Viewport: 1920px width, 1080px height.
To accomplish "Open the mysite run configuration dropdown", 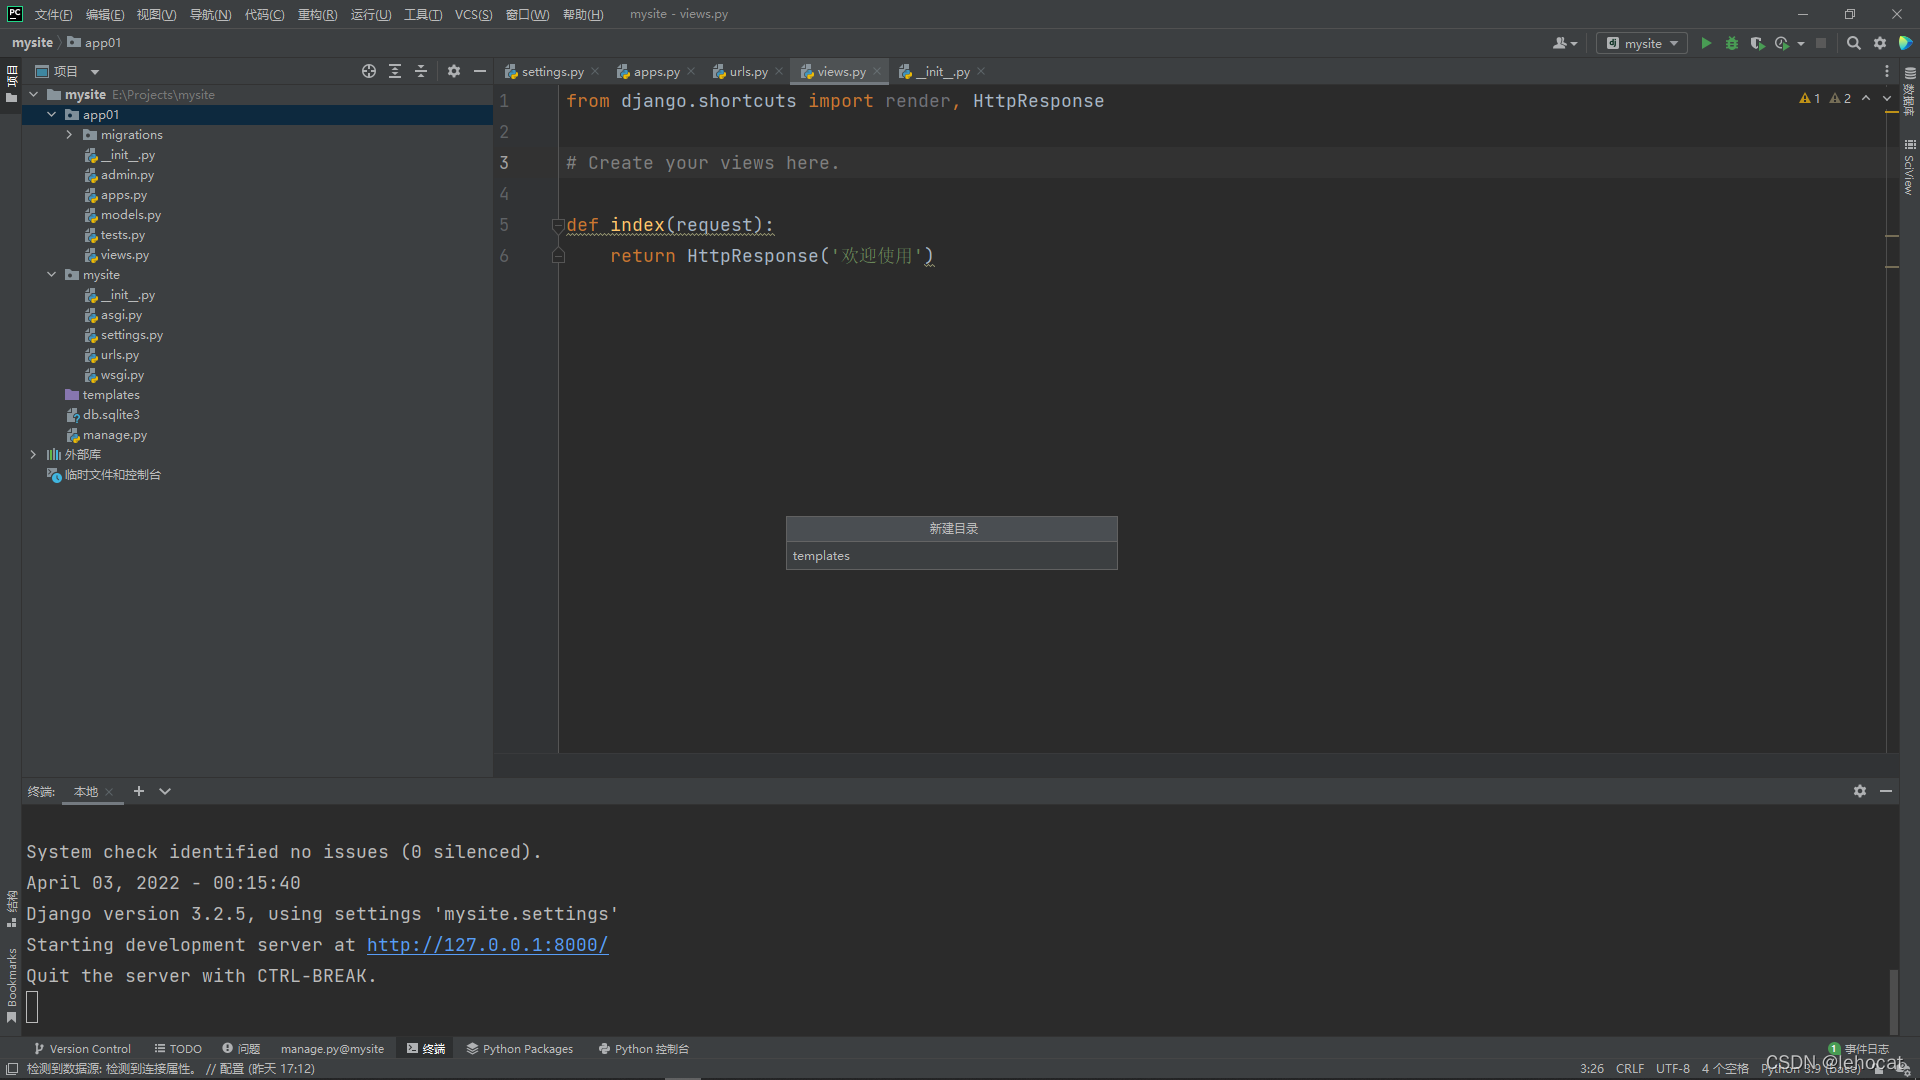I will click(x=1642, y=43).
